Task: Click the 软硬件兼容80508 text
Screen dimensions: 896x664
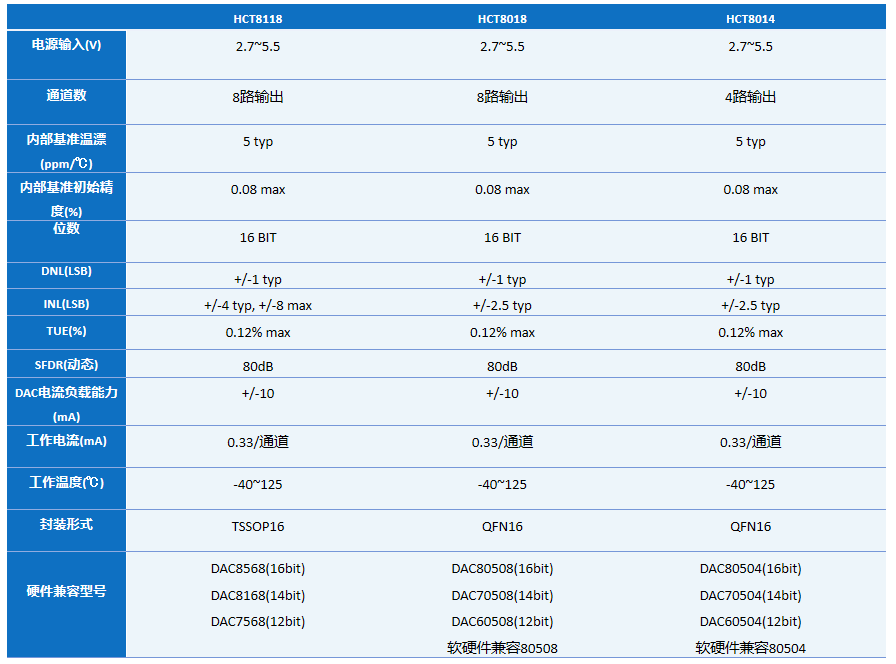Action: click(502, 648)
